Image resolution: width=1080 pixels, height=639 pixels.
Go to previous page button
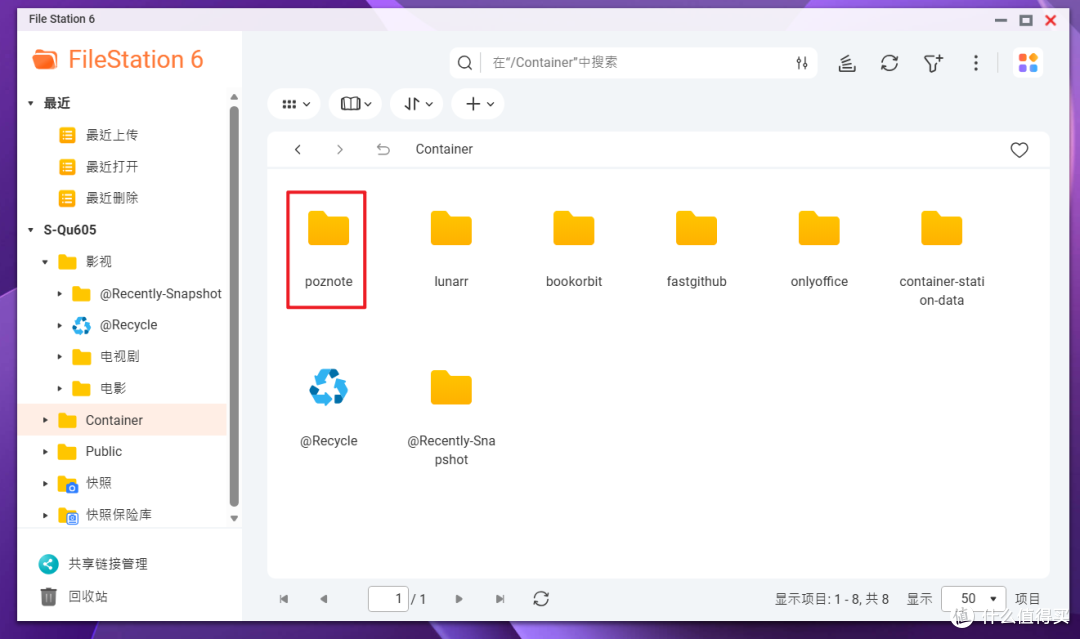point(324,599)
